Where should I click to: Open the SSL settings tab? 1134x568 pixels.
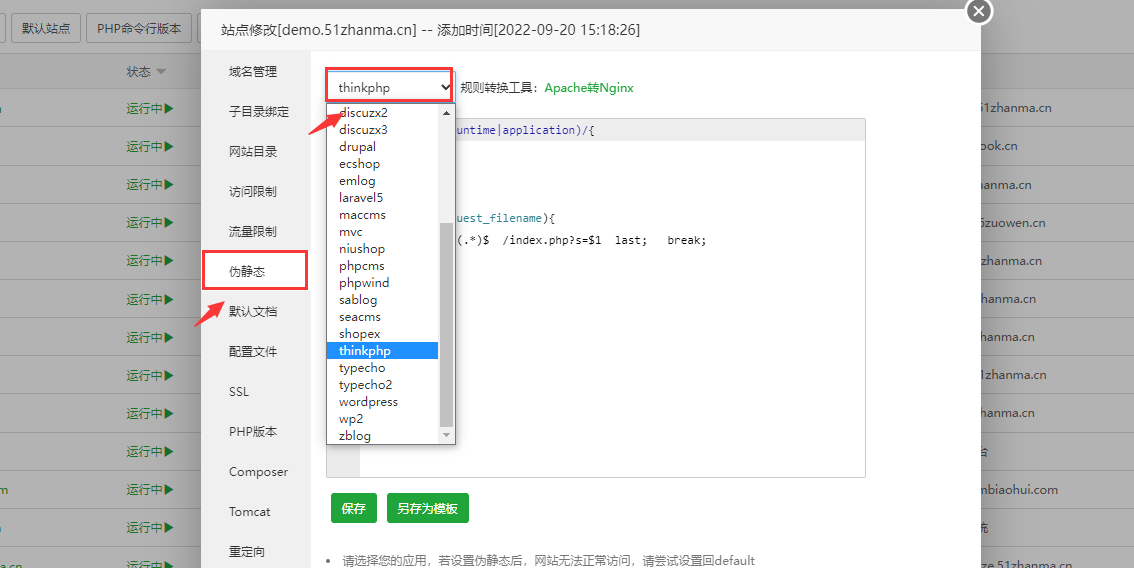[239, 392]
